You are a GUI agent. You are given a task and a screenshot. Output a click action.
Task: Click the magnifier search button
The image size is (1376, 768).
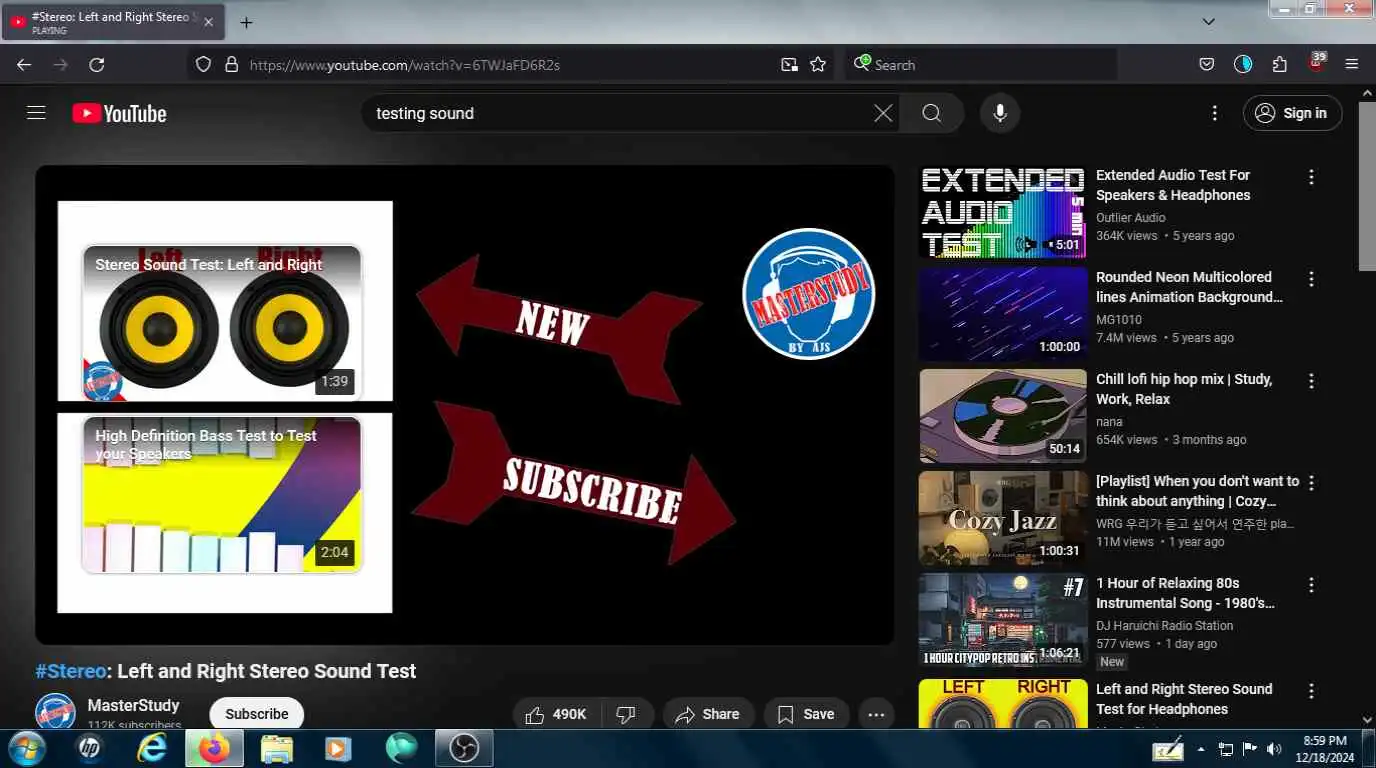pos(932,113)
